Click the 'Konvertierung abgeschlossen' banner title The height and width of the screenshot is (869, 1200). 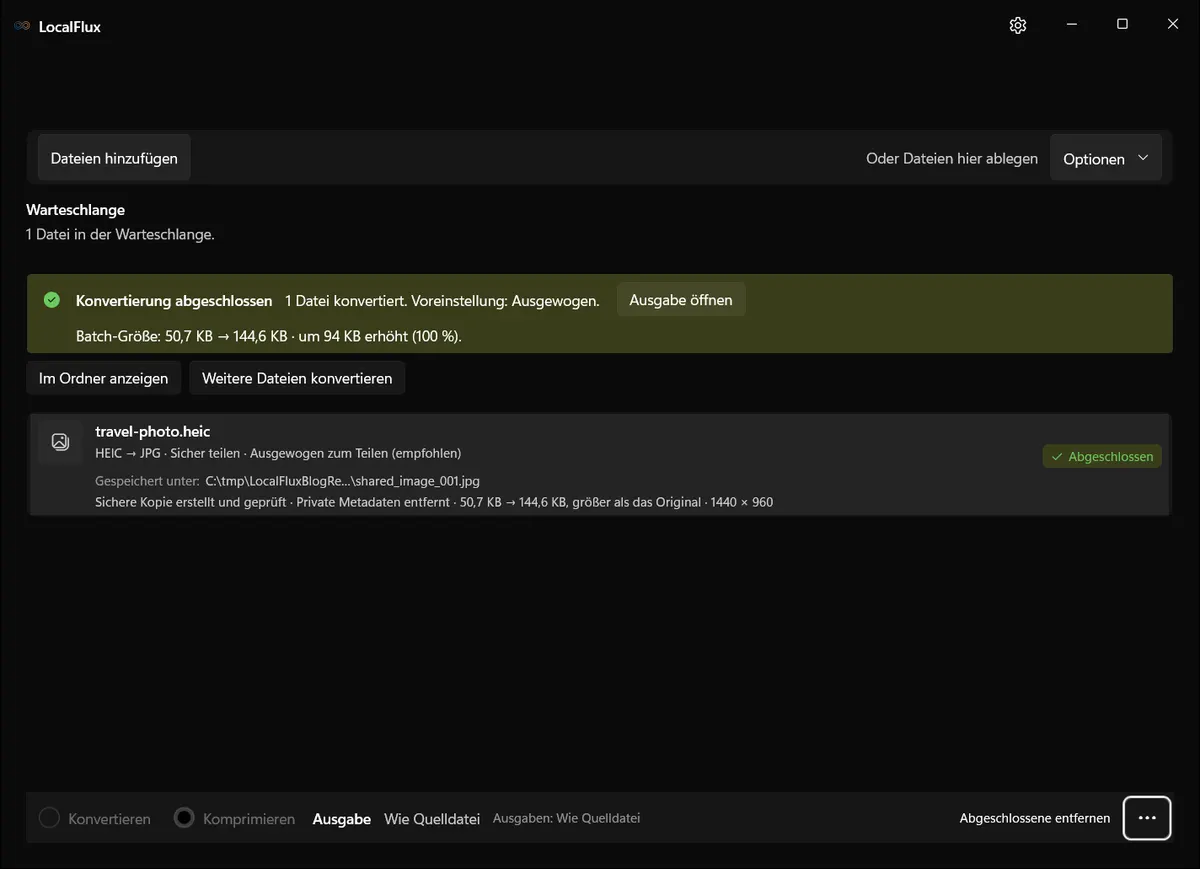coord(174,300)
